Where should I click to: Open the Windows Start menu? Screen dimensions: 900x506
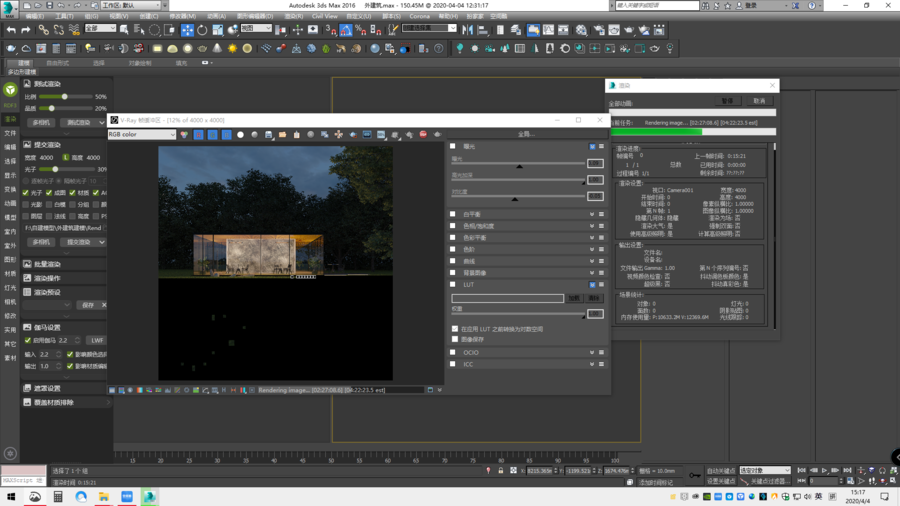pyautogui.click(x=11, y=497)
